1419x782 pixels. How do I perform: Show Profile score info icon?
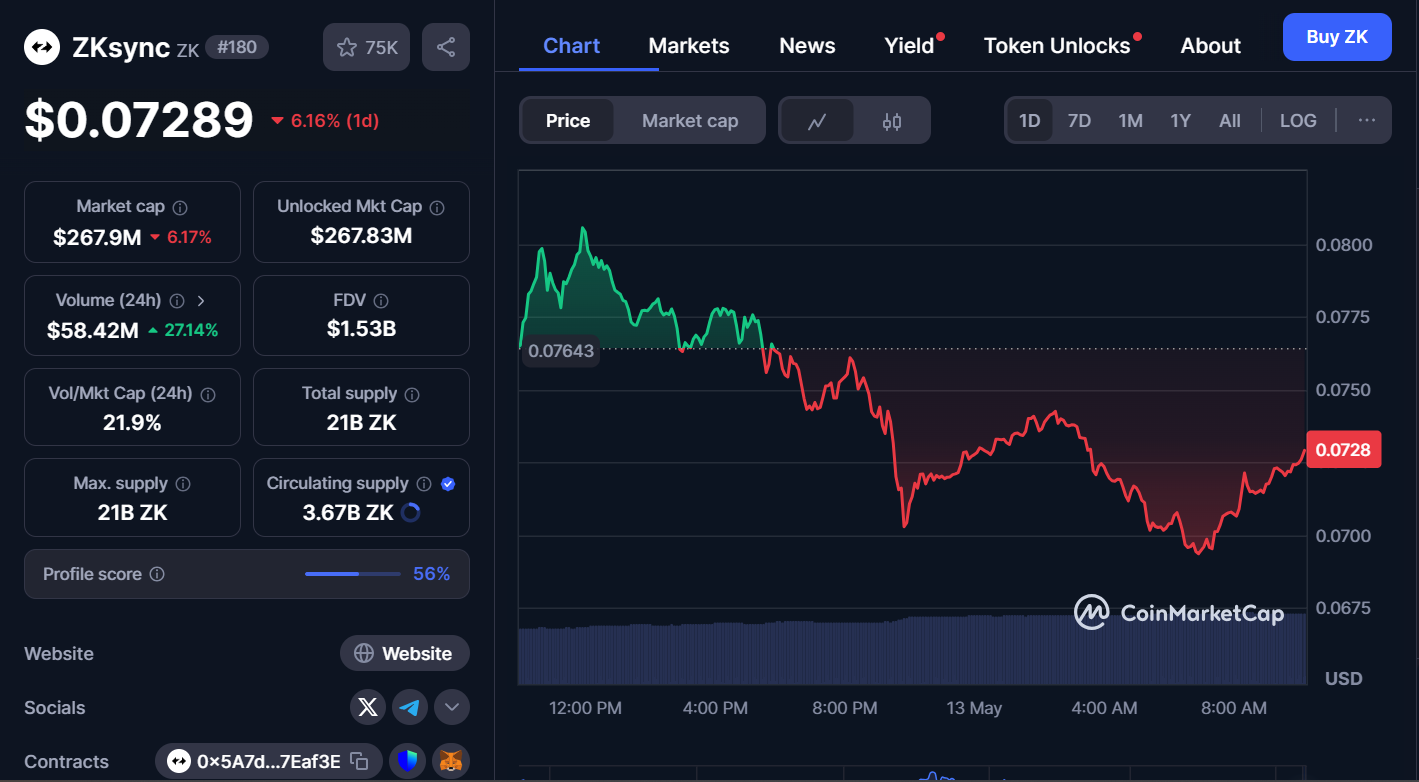tap(157, 574)
